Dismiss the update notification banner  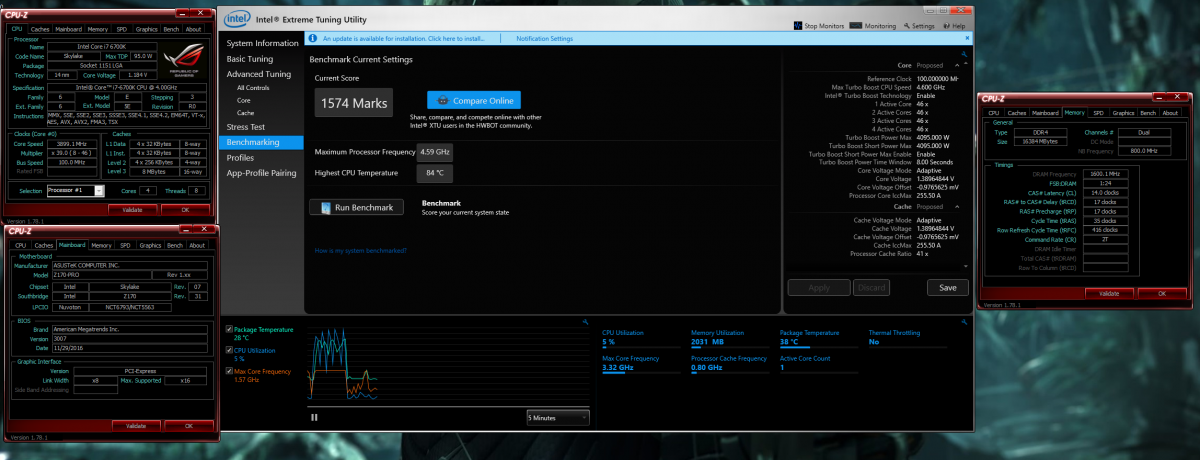[x=968, y=38]
